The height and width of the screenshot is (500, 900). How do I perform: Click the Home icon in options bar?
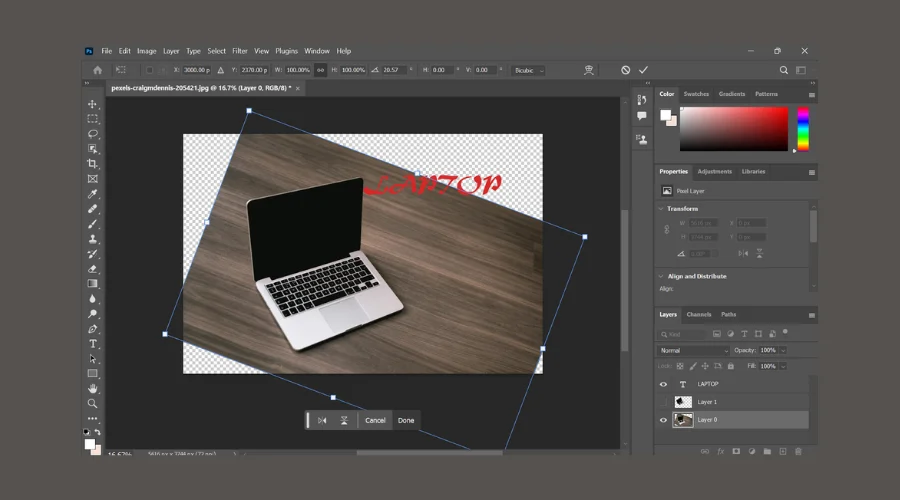(x=98, y=70)
